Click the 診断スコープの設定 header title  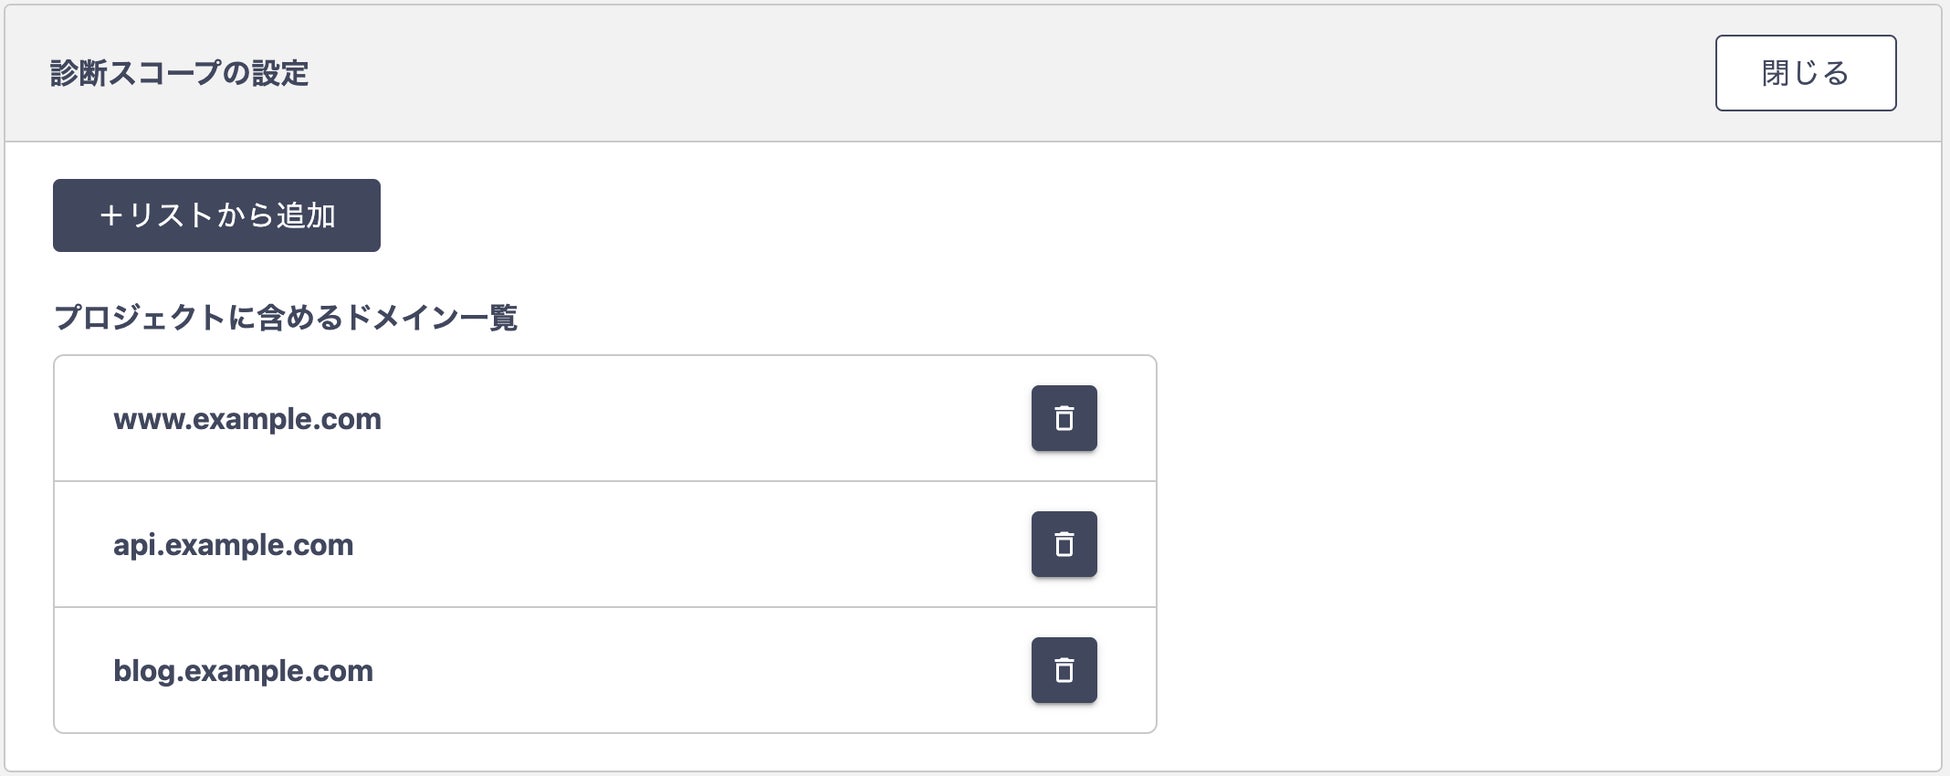click(x=179, y=73)
